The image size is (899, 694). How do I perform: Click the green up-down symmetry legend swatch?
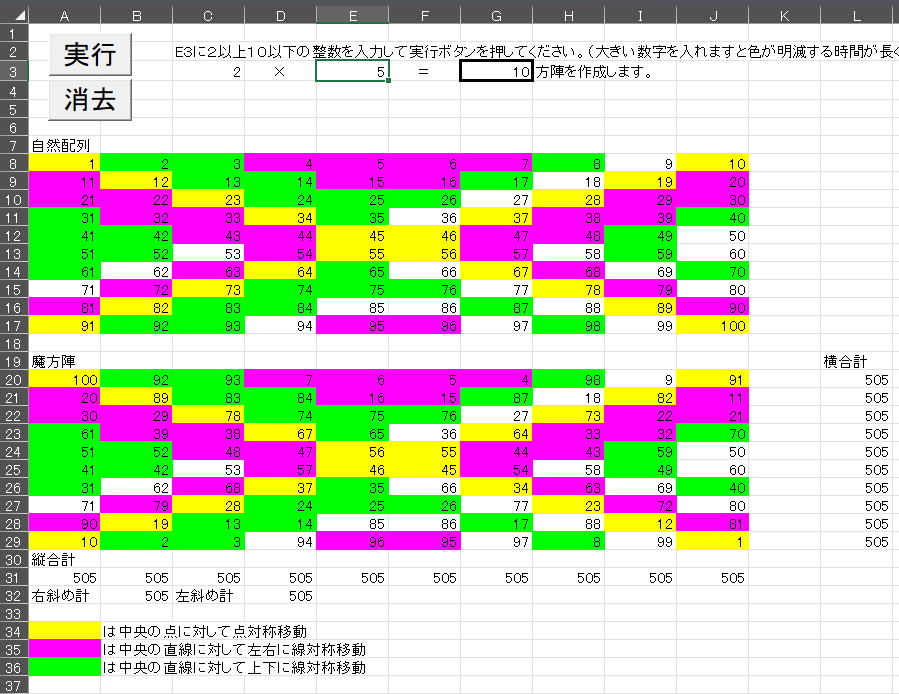[x=65, y=667]
